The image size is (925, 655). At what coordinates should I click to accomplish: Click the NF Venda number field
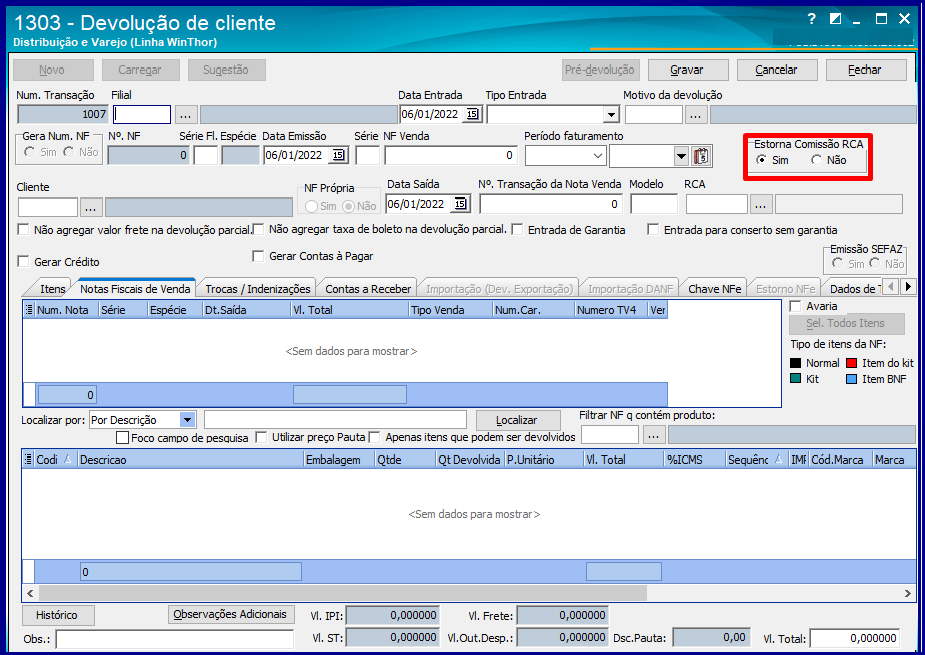(451, 155)
